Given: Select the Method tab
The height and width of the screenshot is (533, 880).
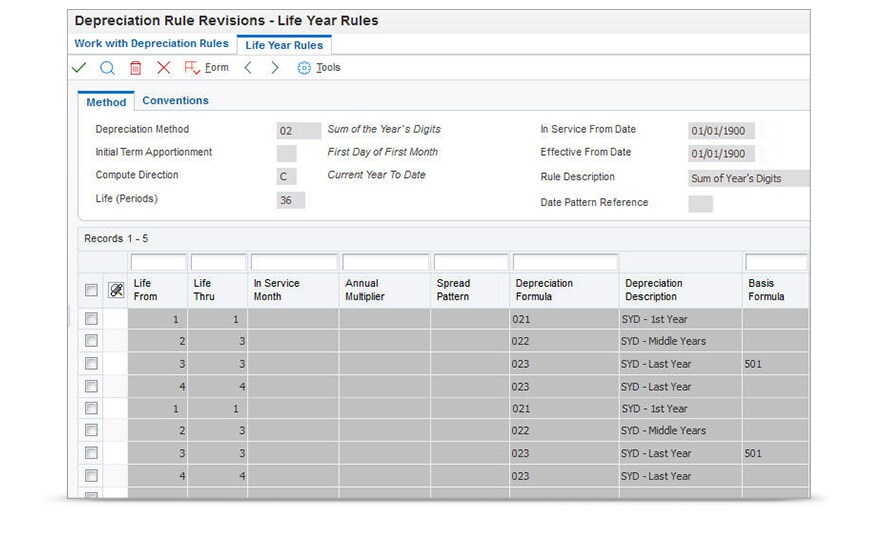Looking at the screenshot, I should click(106, 102).
